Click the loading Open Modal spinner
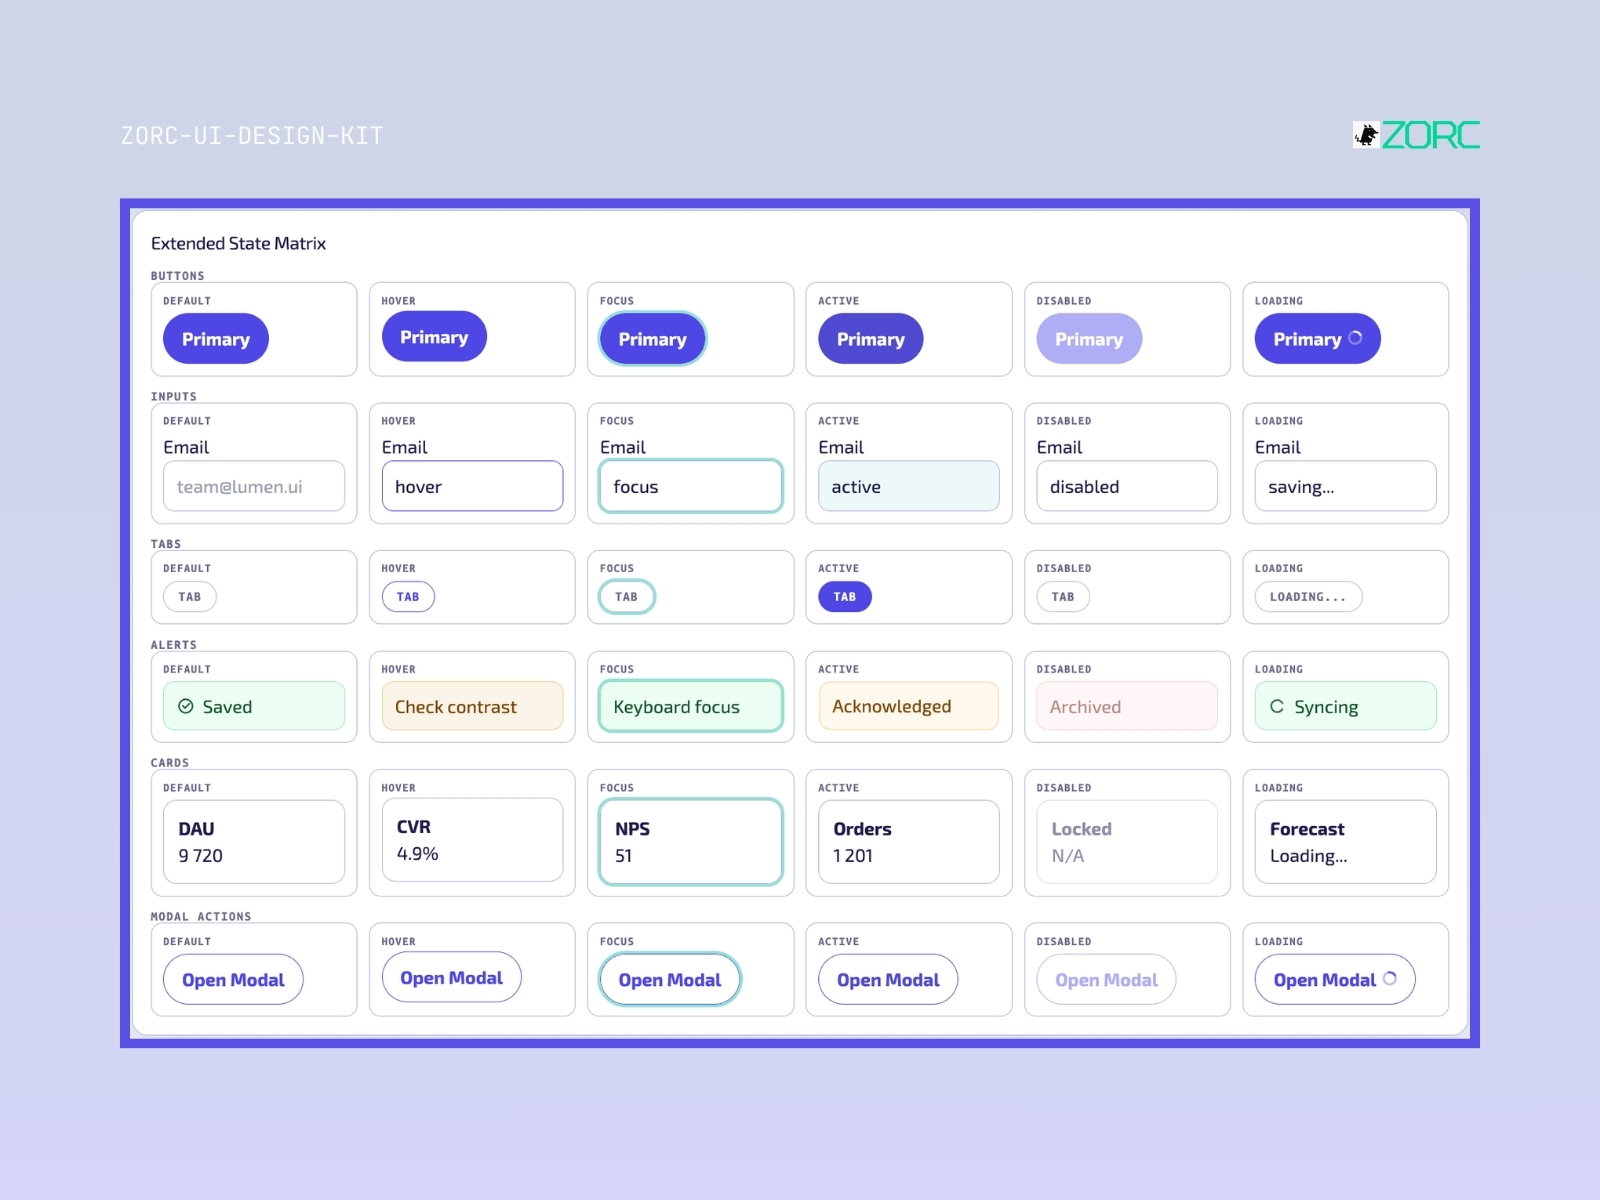 1390,978
